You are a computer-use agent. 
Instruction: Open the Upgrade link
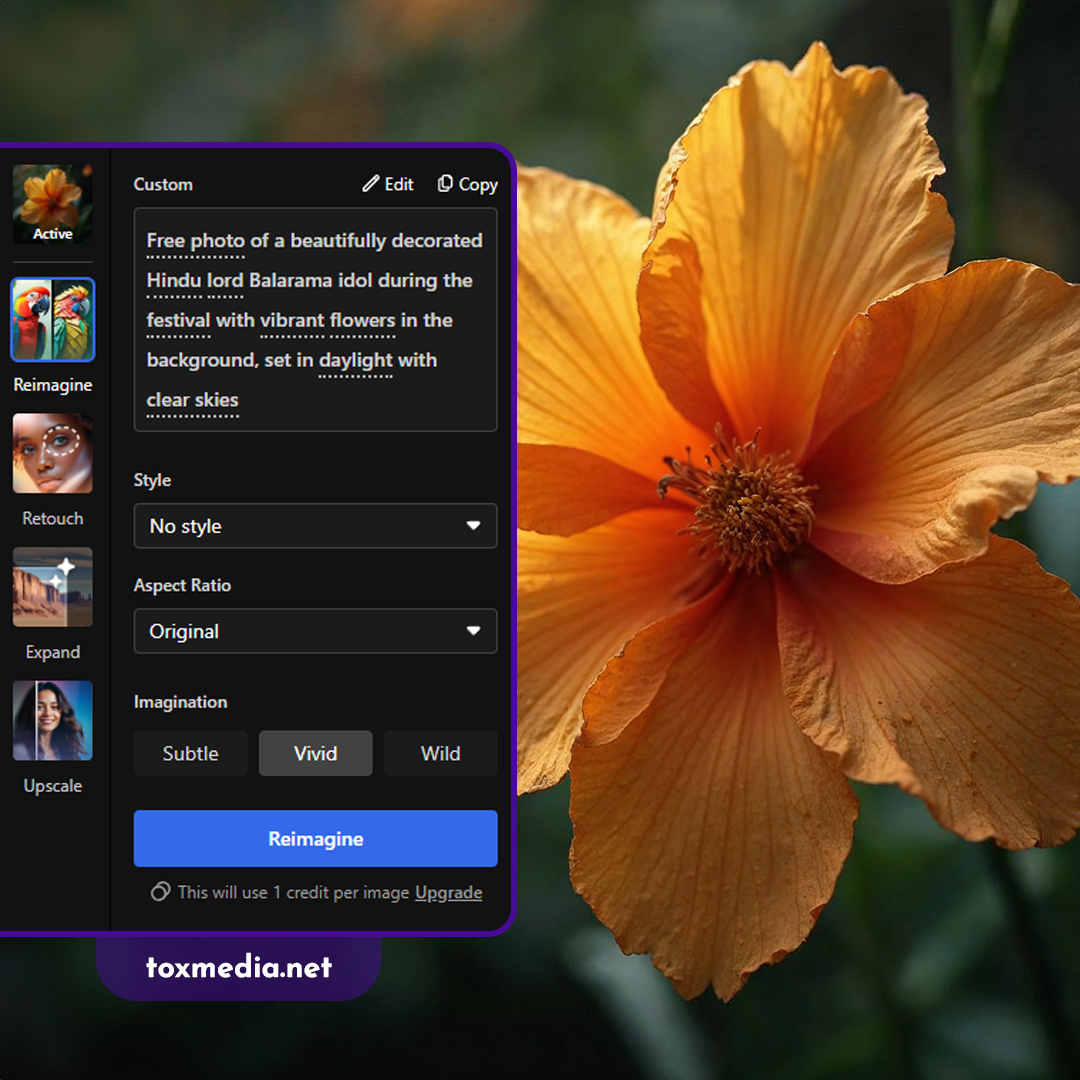[x=448, y=893]
